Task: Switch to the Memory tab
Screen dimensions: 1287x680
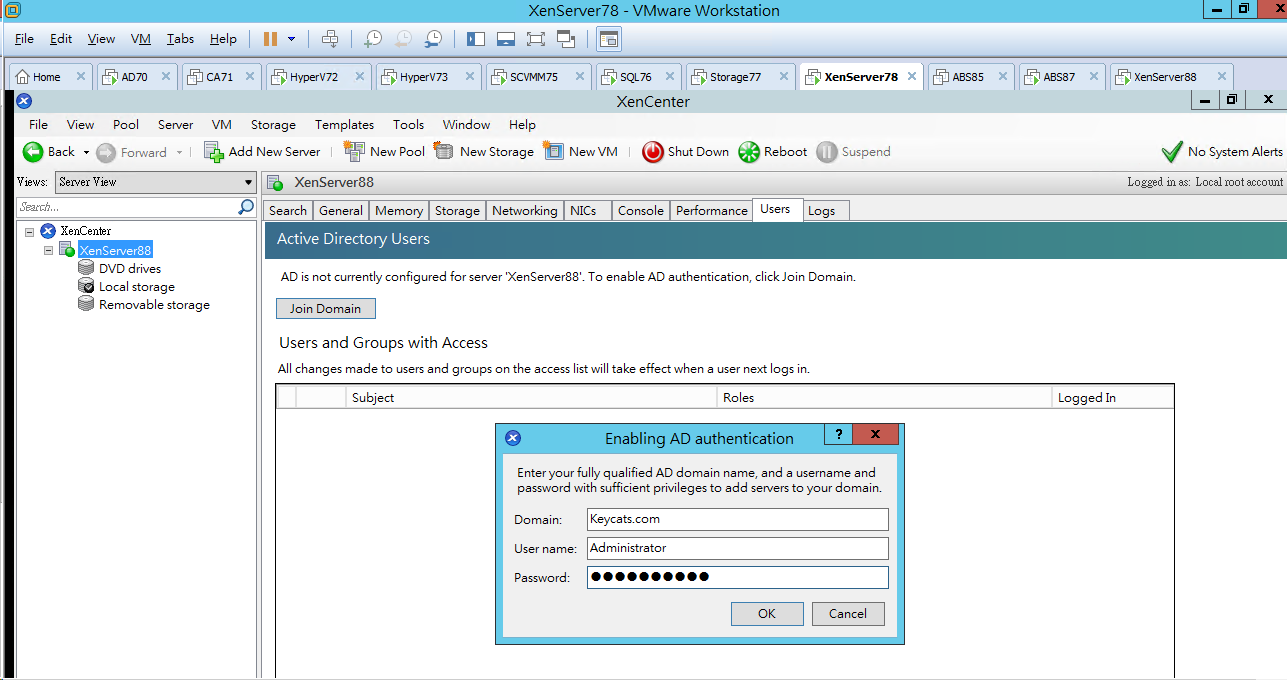Action: (x=399, y=211)
